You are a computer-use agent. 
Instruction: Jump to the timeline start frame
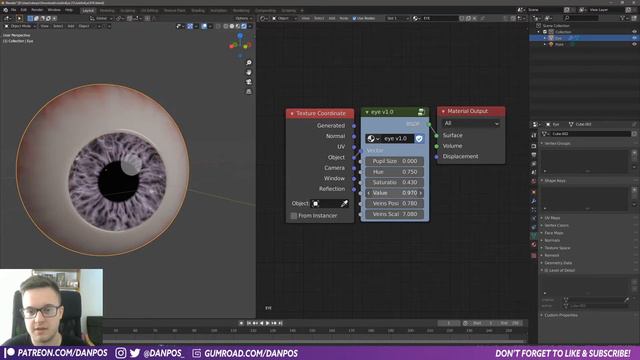coord(249,323)
